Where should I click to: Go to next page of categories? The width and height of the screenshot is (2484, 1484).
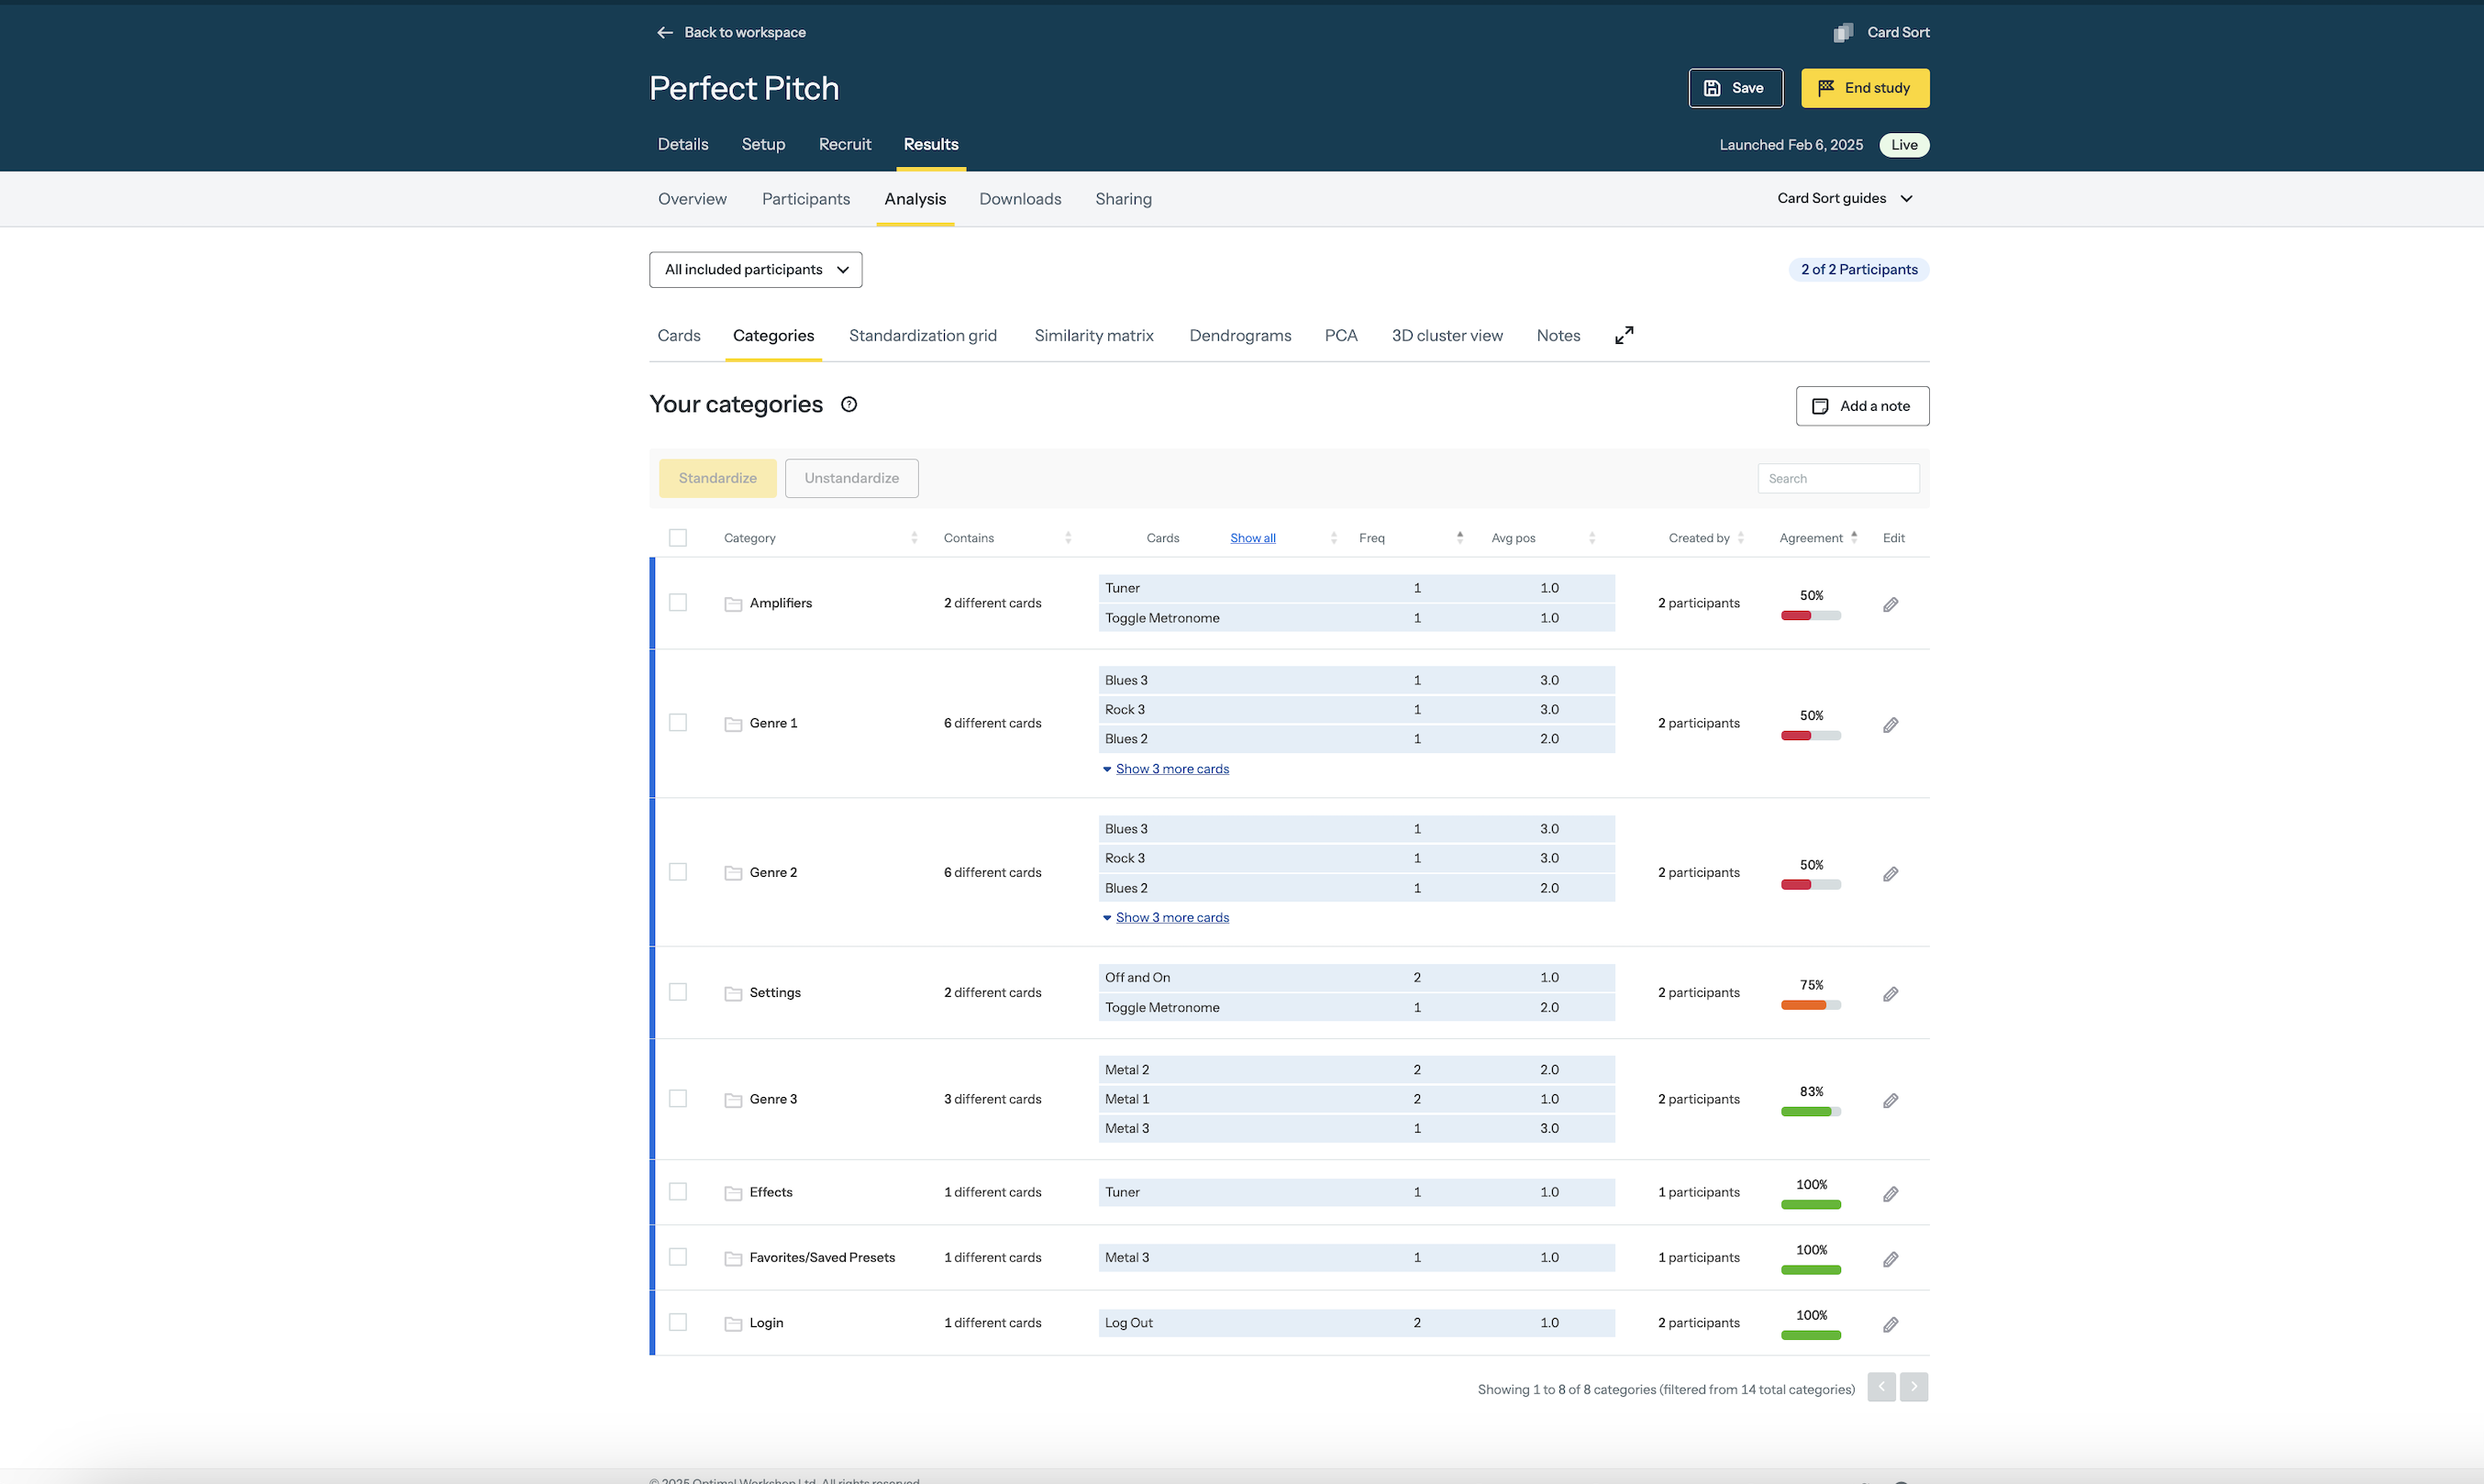(x=1913, y=1387)
